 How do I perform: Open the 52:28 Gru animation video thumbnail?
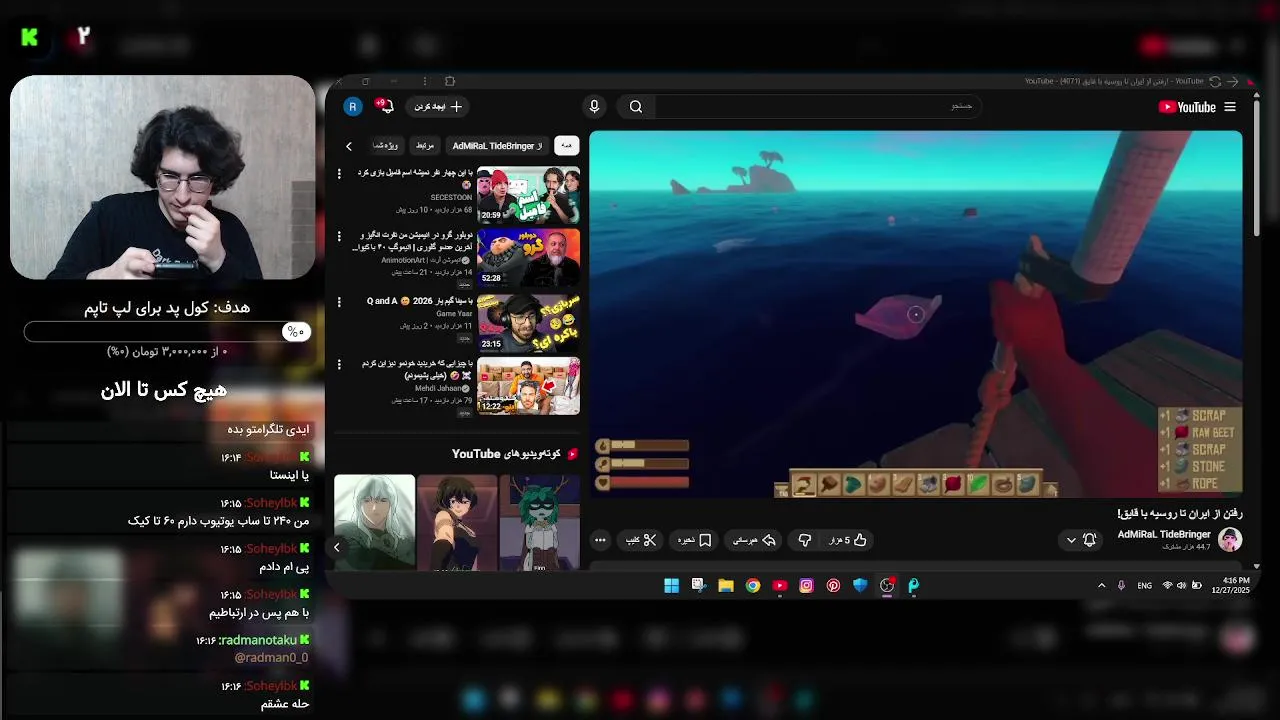528,258
